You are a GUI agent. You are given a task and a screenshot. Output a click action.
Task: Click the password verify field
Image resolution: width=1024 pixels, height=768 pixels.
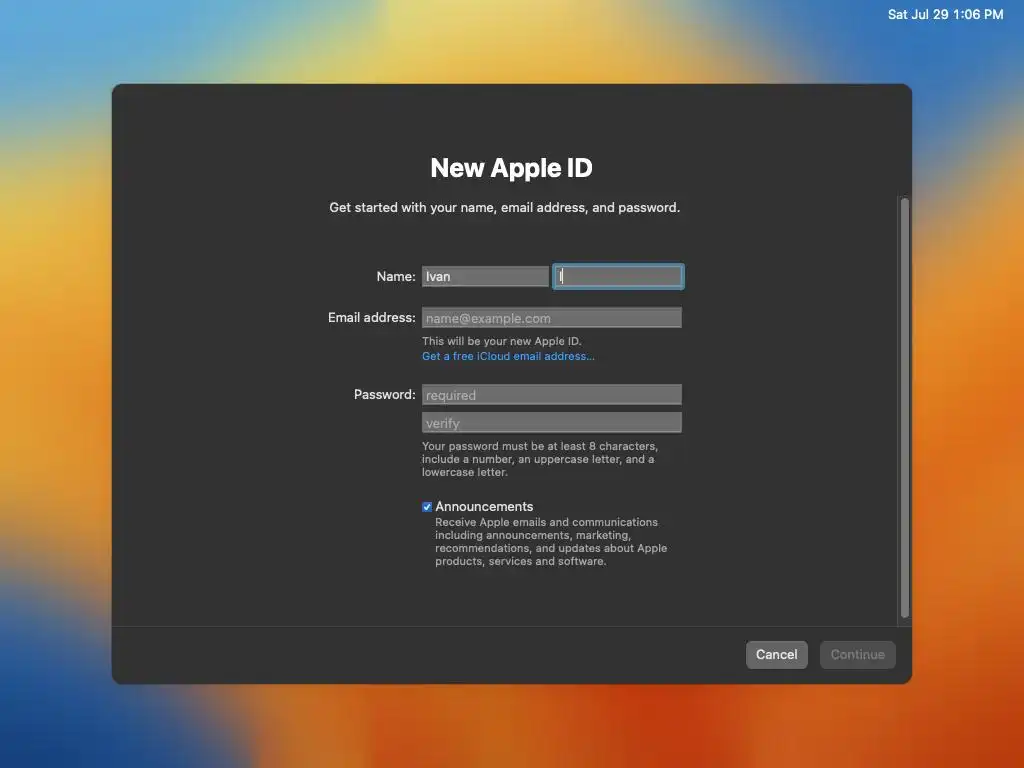coord(552,423)
